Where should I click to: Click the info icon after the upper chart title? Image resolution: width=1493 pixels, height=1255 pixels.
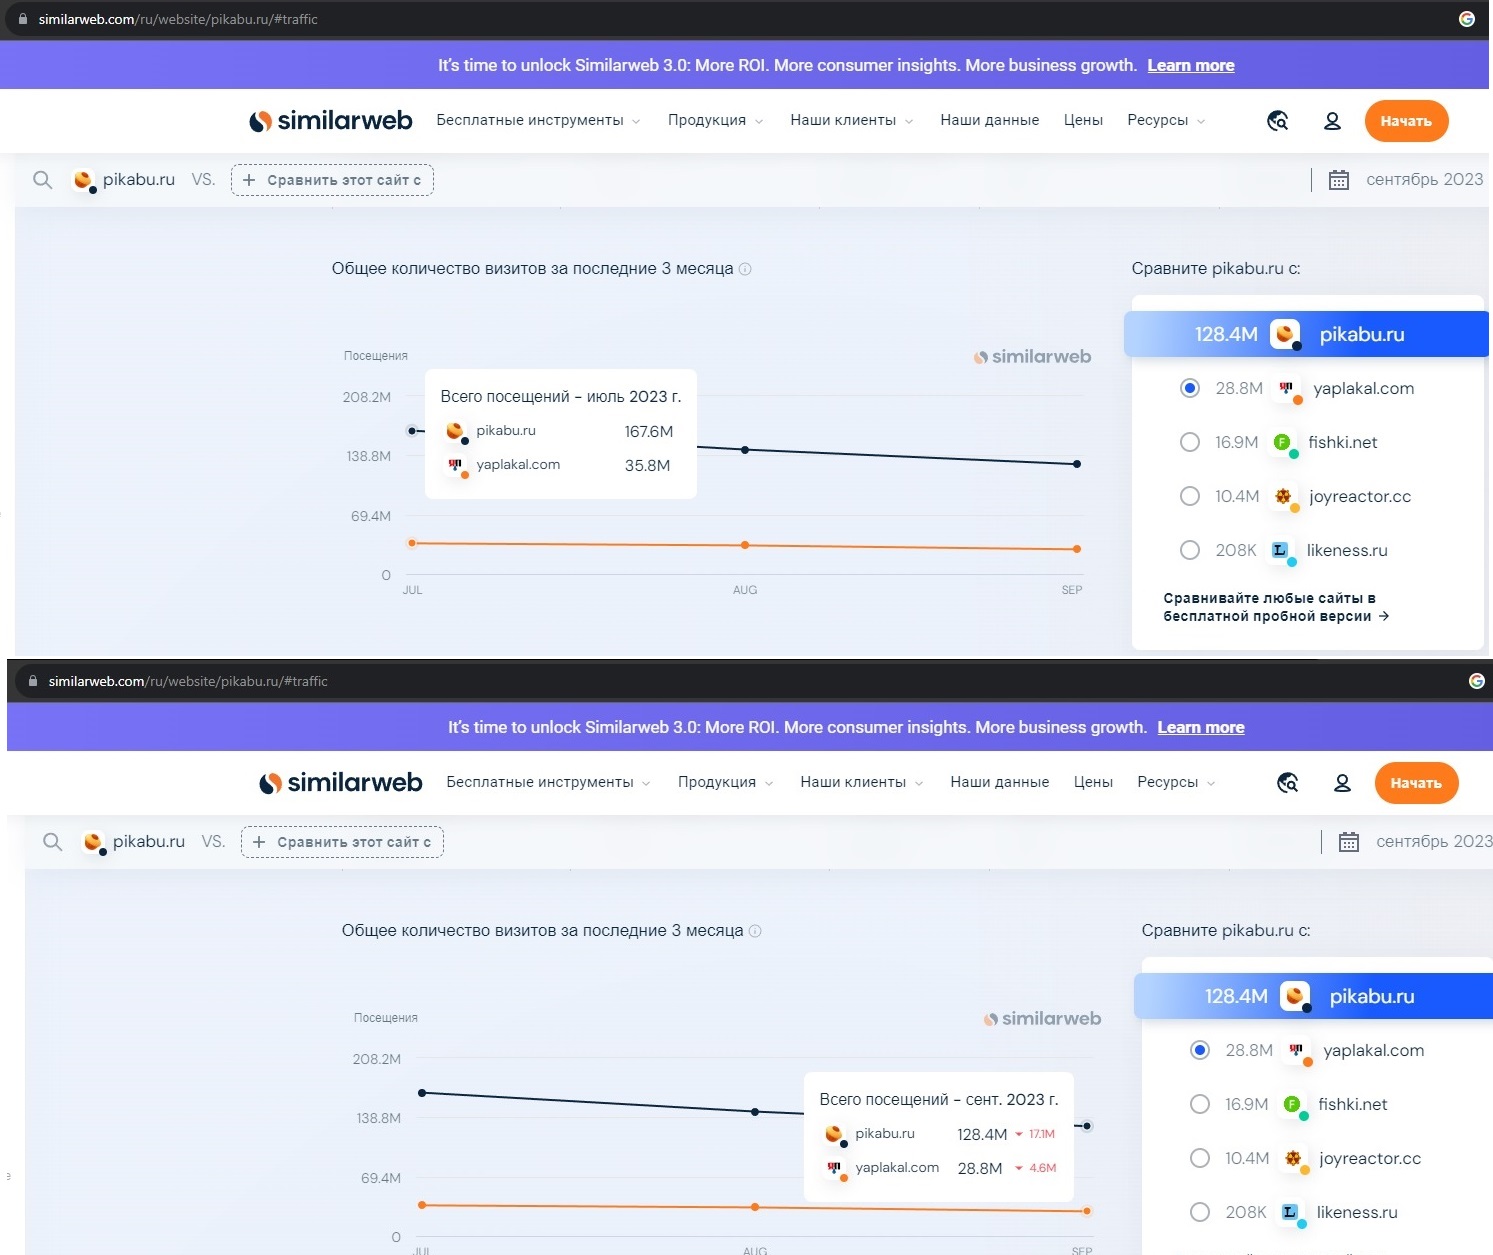point(745,269)
